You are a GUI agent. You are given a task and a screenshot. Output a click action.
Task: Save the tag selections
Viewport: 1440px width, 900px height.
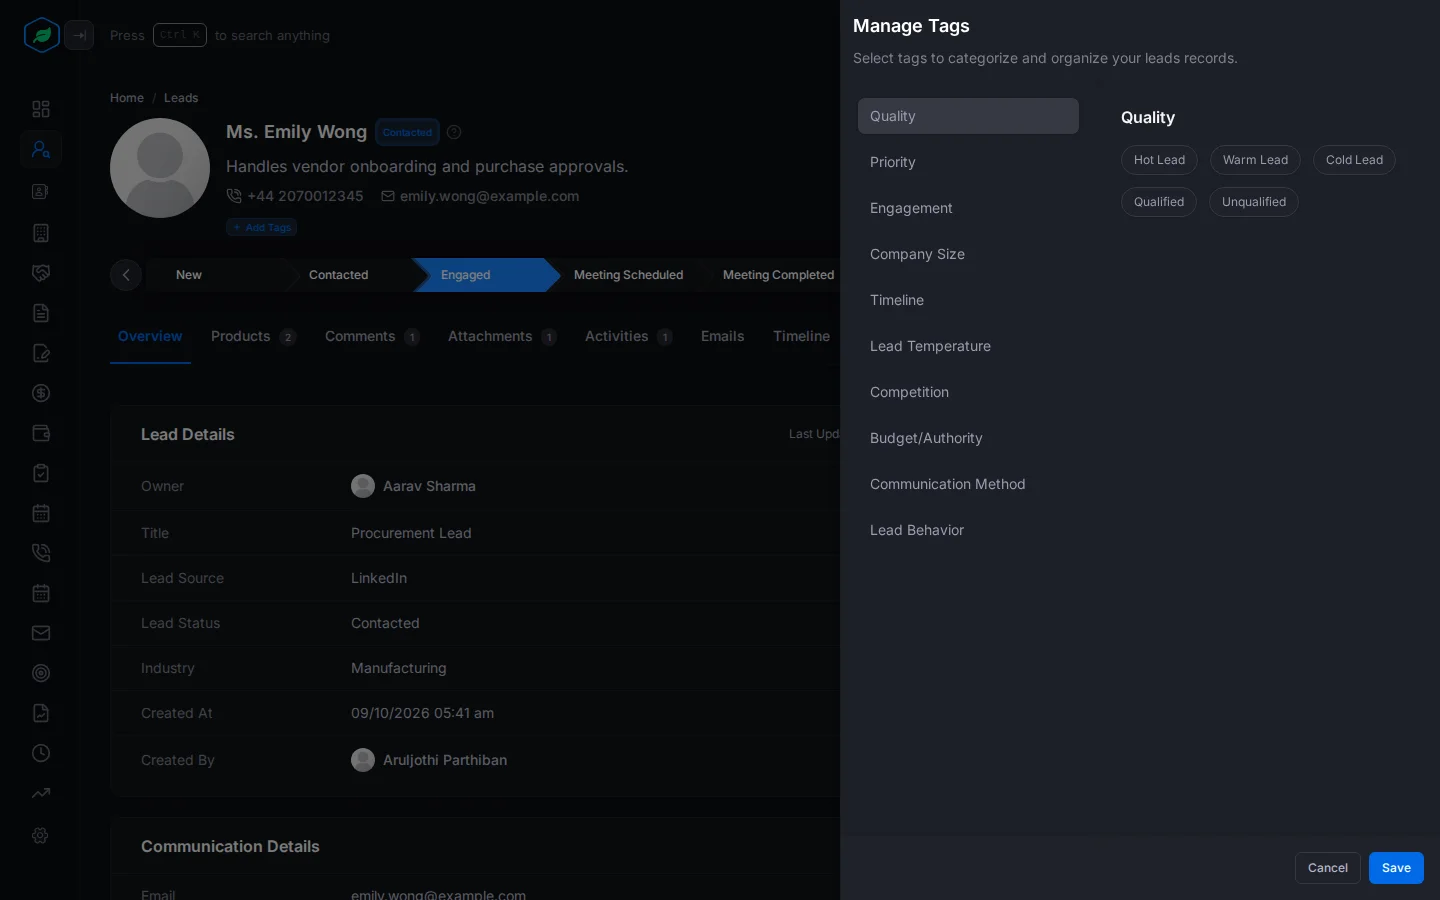(1396, 868)
